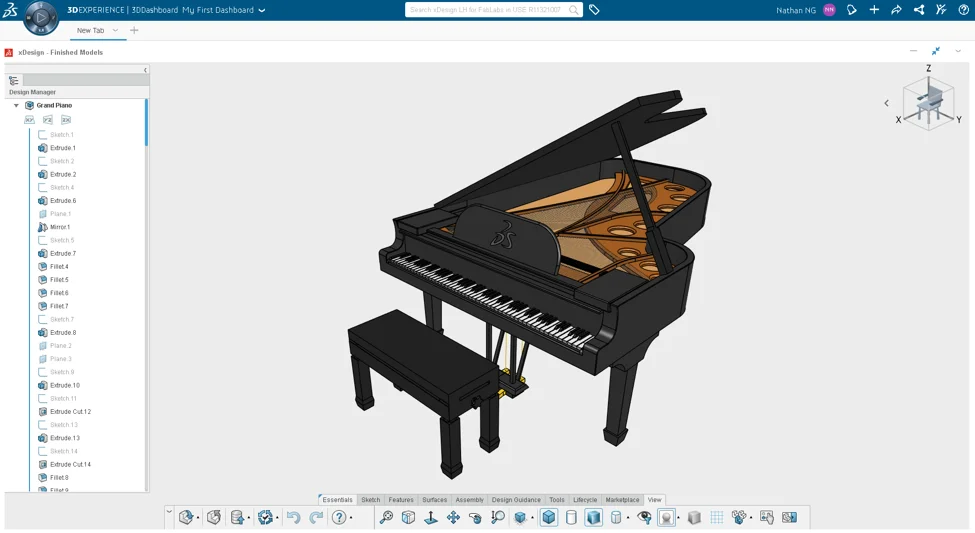975x533 pixels.
Task: Click the Undo arrow in bottom toolbar
Action: (293, 517)
